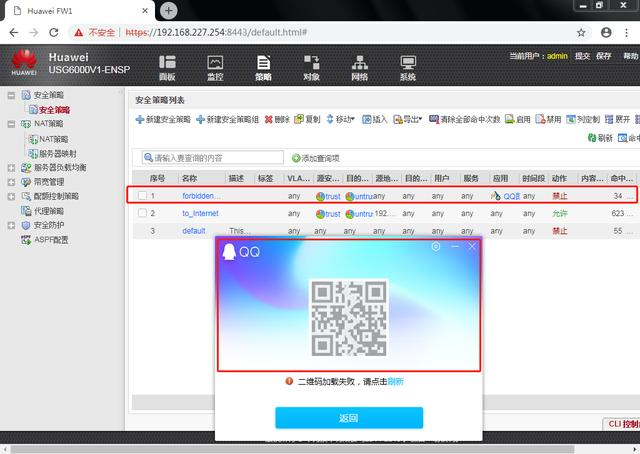Collapse the NAT策略 tree node
This screenshot has width=640, height=454.
point(11,124)
